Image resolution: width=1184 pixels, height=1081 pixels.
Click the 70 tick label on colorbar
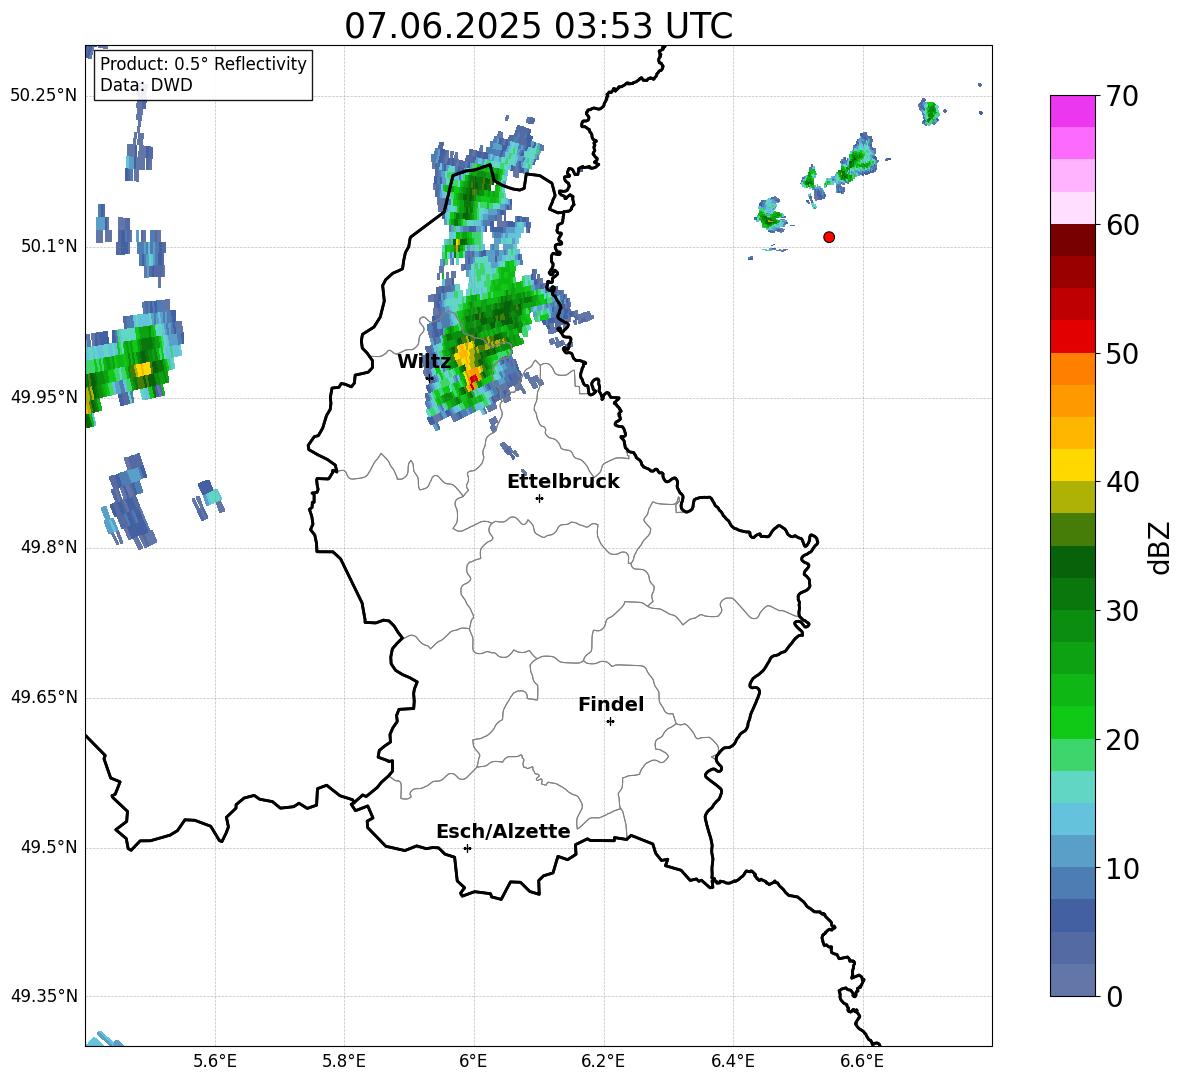pyautogui.click(x=1121, y=96)
